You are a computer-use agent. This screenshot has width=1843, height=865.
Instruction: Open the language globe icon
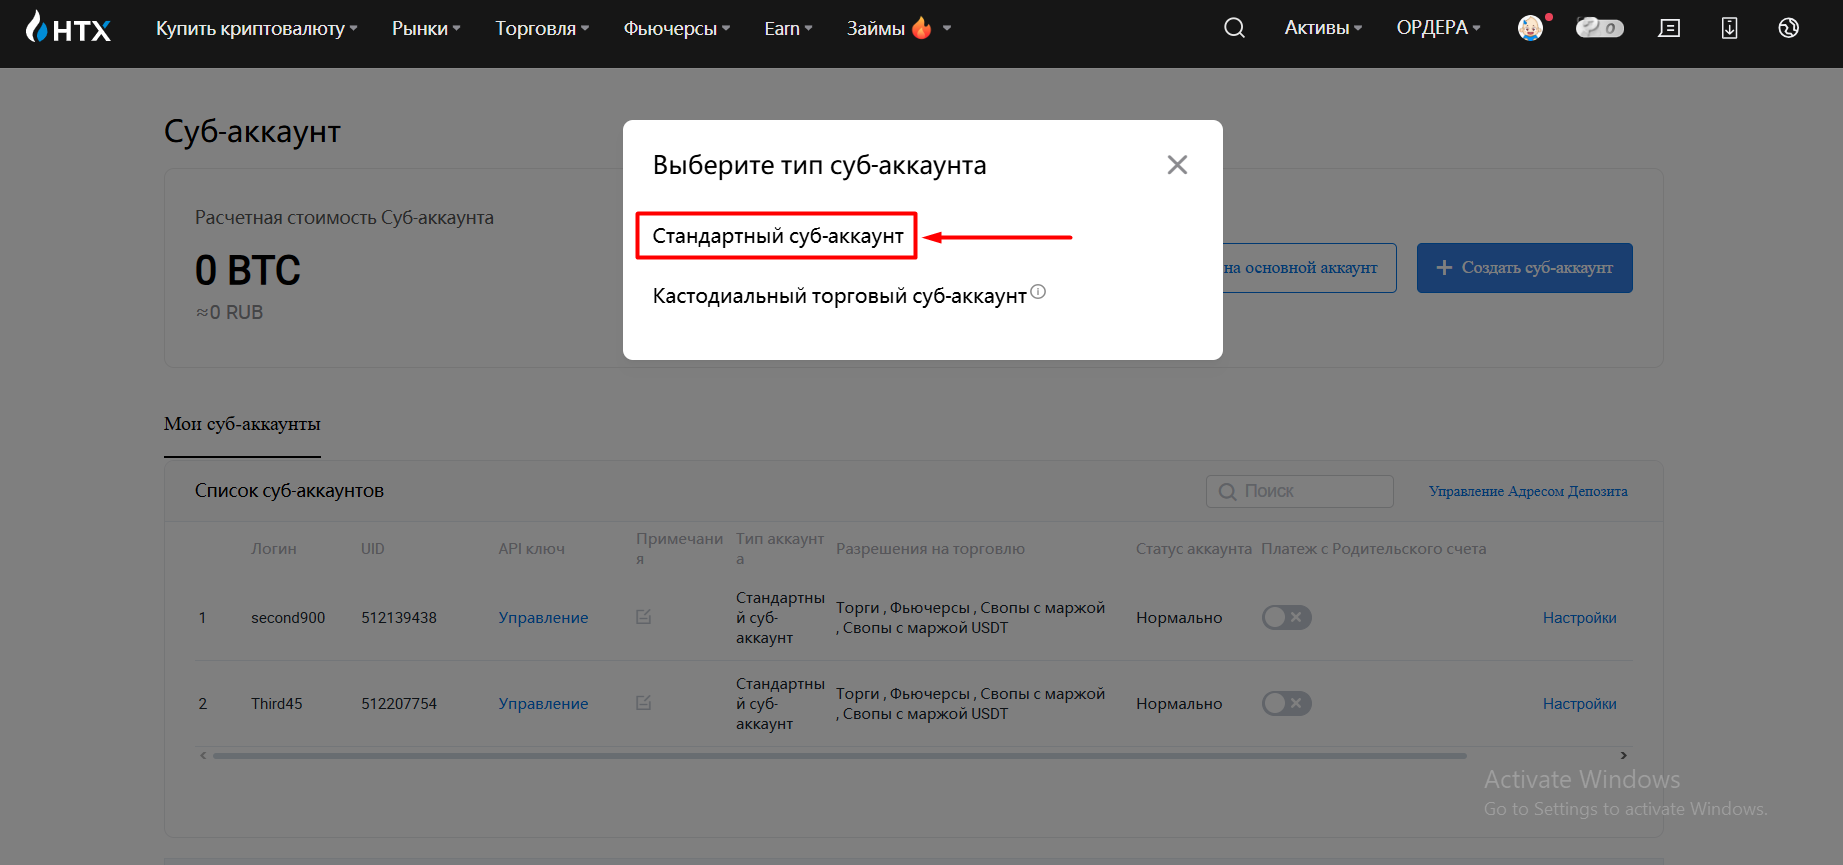[x=1789, y=28]
